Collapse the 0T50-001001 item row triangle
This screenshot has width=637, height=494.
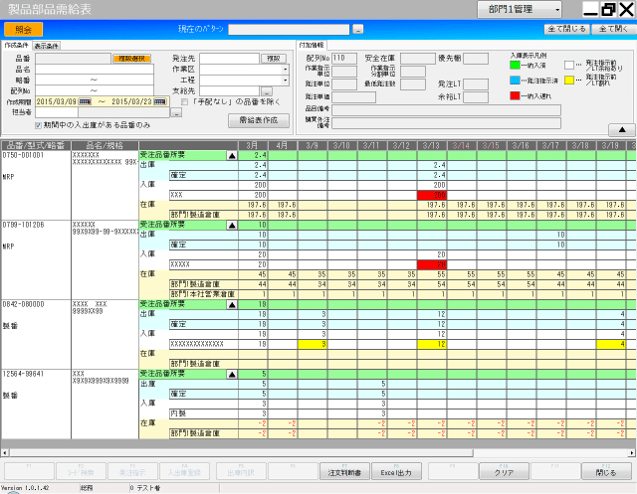233,156
